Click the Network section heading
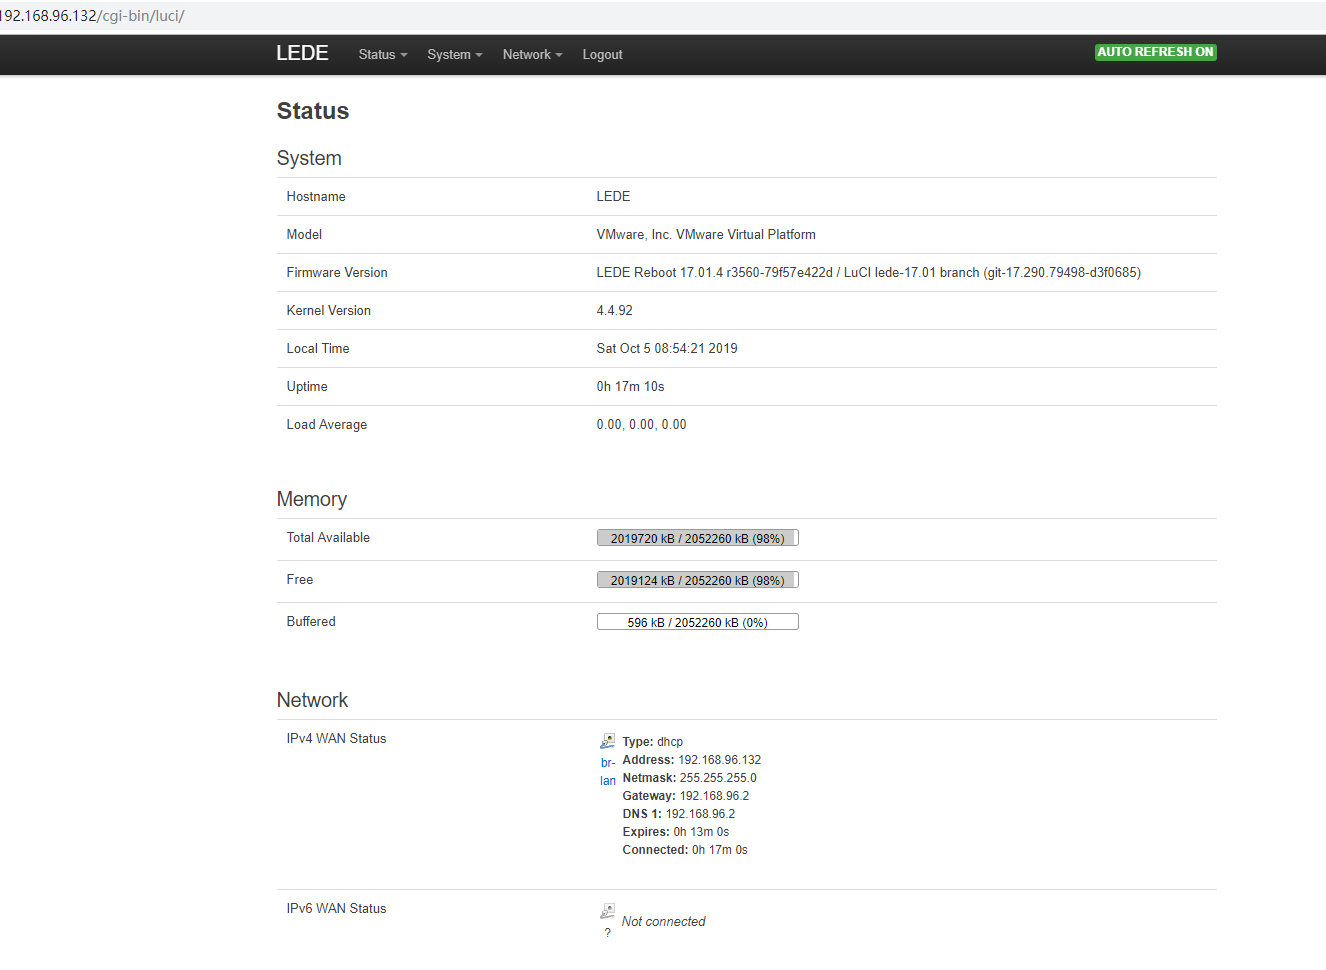 tap(312, 700)
